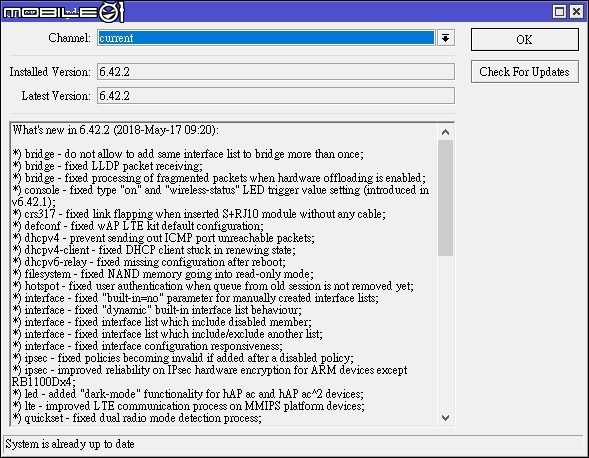Click Check For Updates button
This screenshot has height=458, width=589.
click(x=524, y=72)
